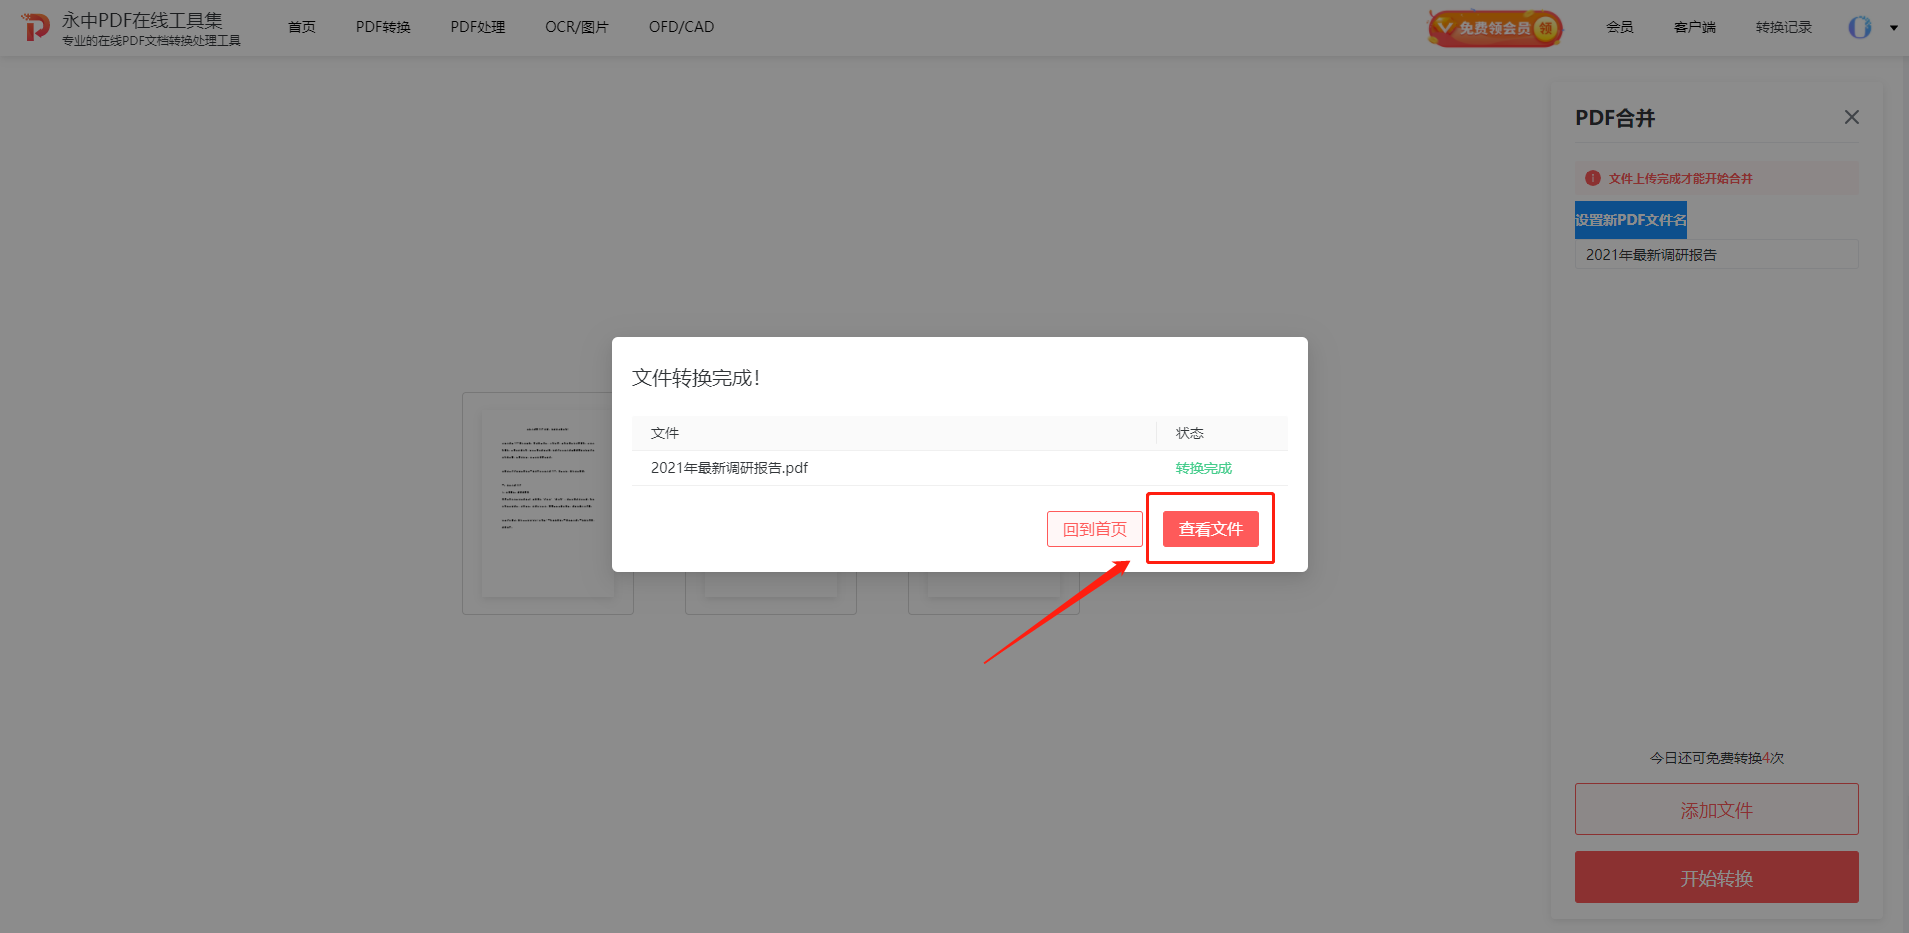Open the 客户端 link
The width and height of the screenshot is (1909, 933).
click(x=1695, y=27)
